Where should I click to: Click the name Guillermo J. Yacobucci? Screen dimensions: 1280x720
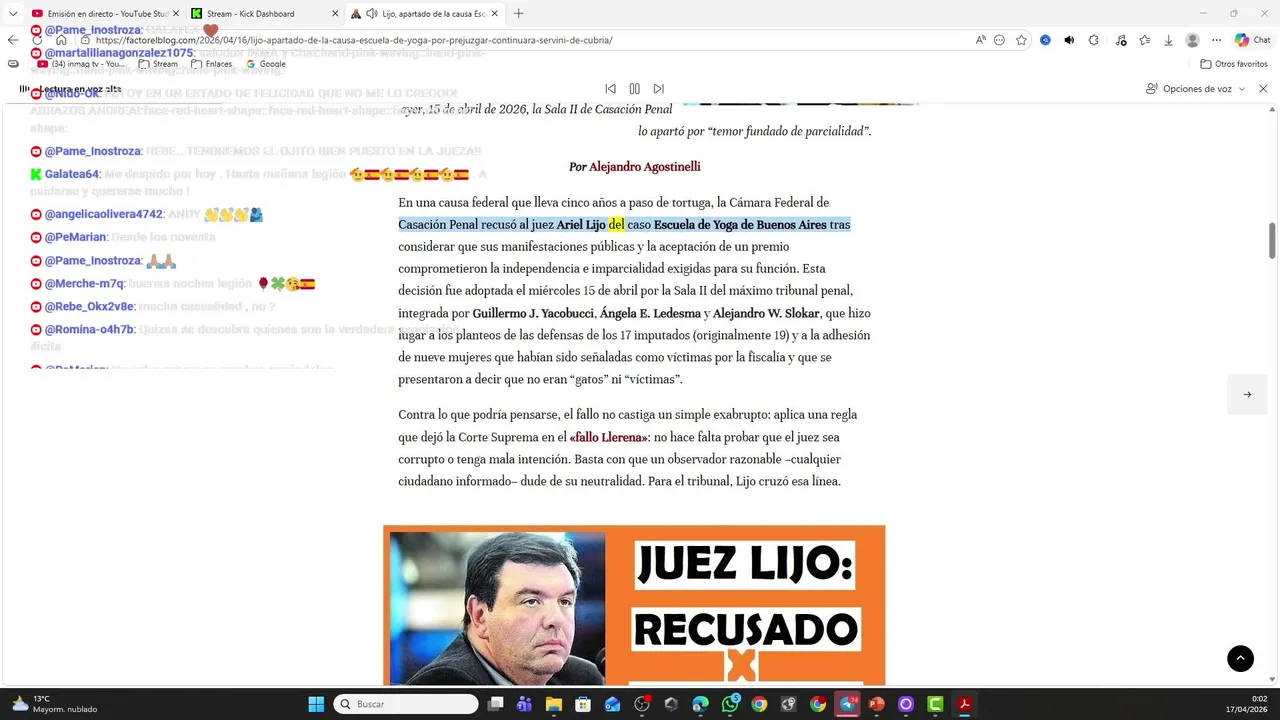(x=533, y=314)
